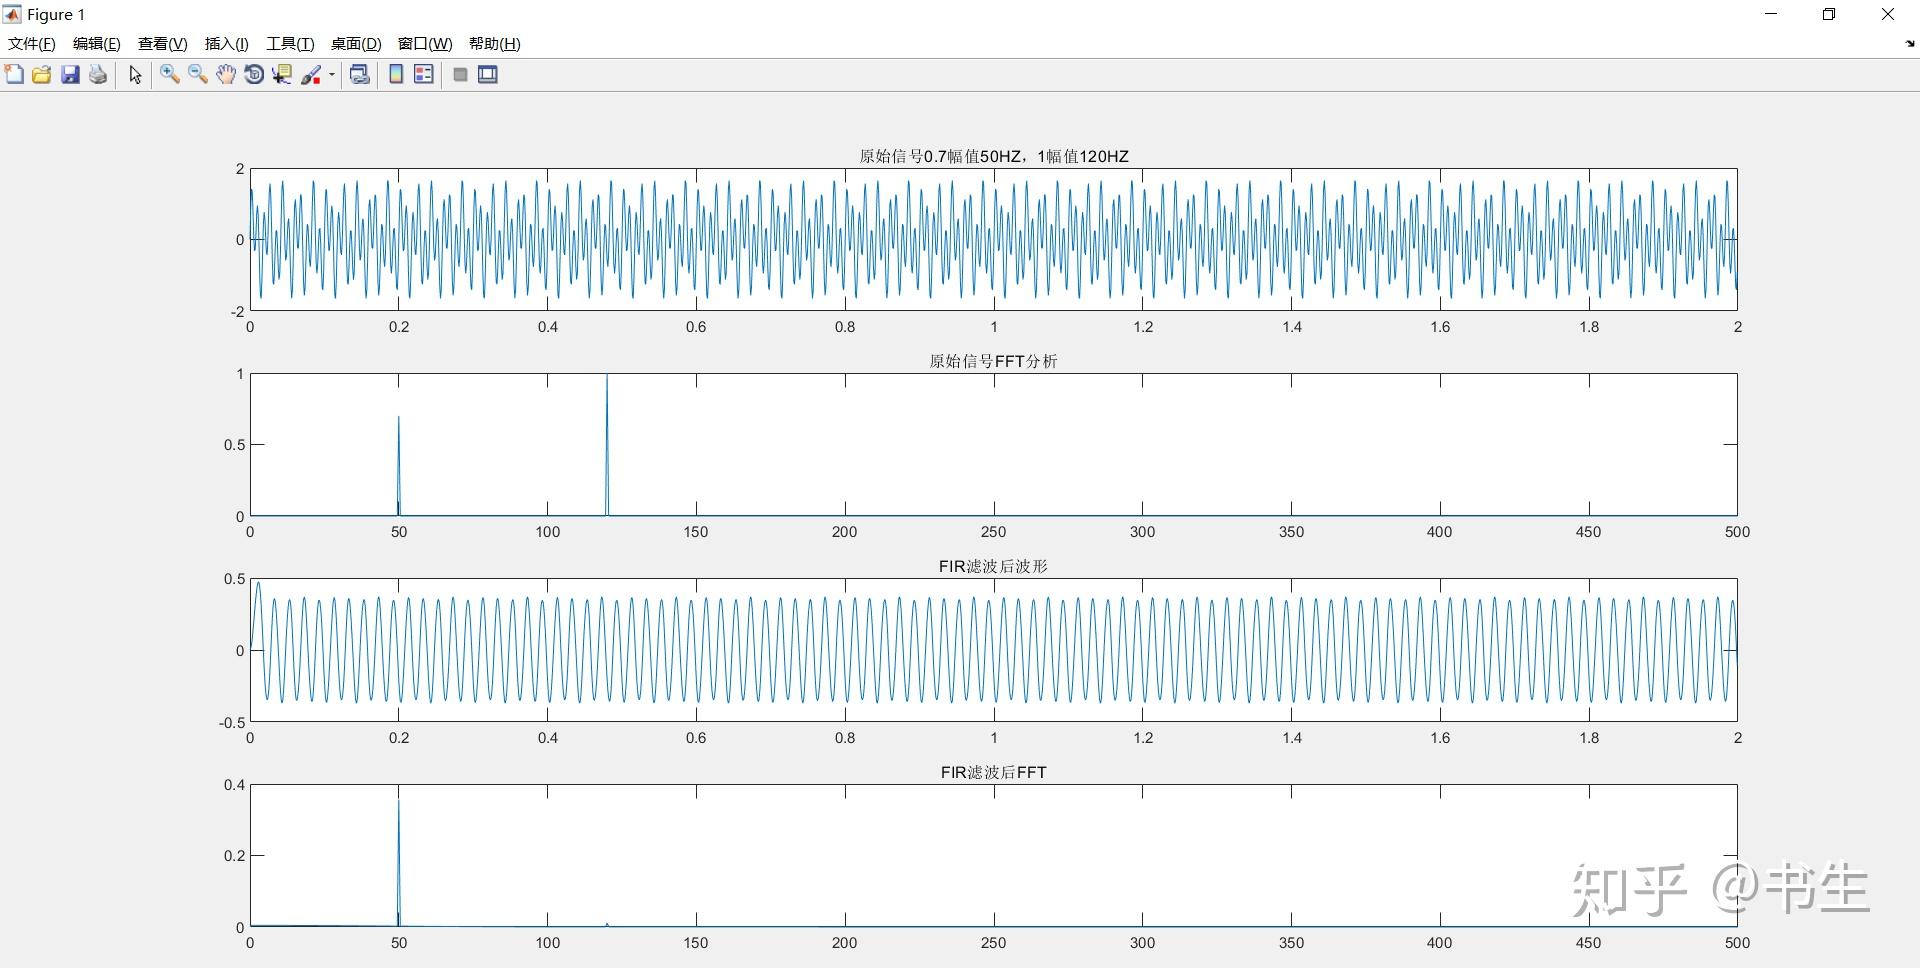
Task: Open the 窗口(W) menu
Action: (x=425, y=43)
